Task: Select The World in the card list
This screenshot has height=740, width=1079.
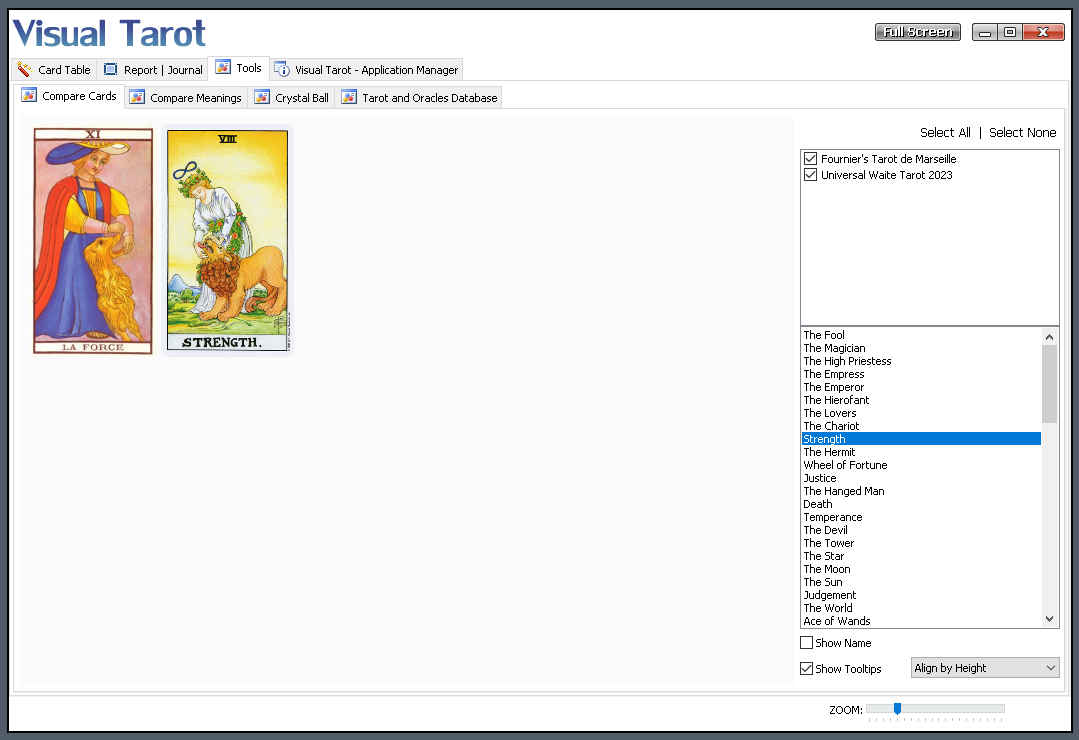Action: tap(921, 608)
